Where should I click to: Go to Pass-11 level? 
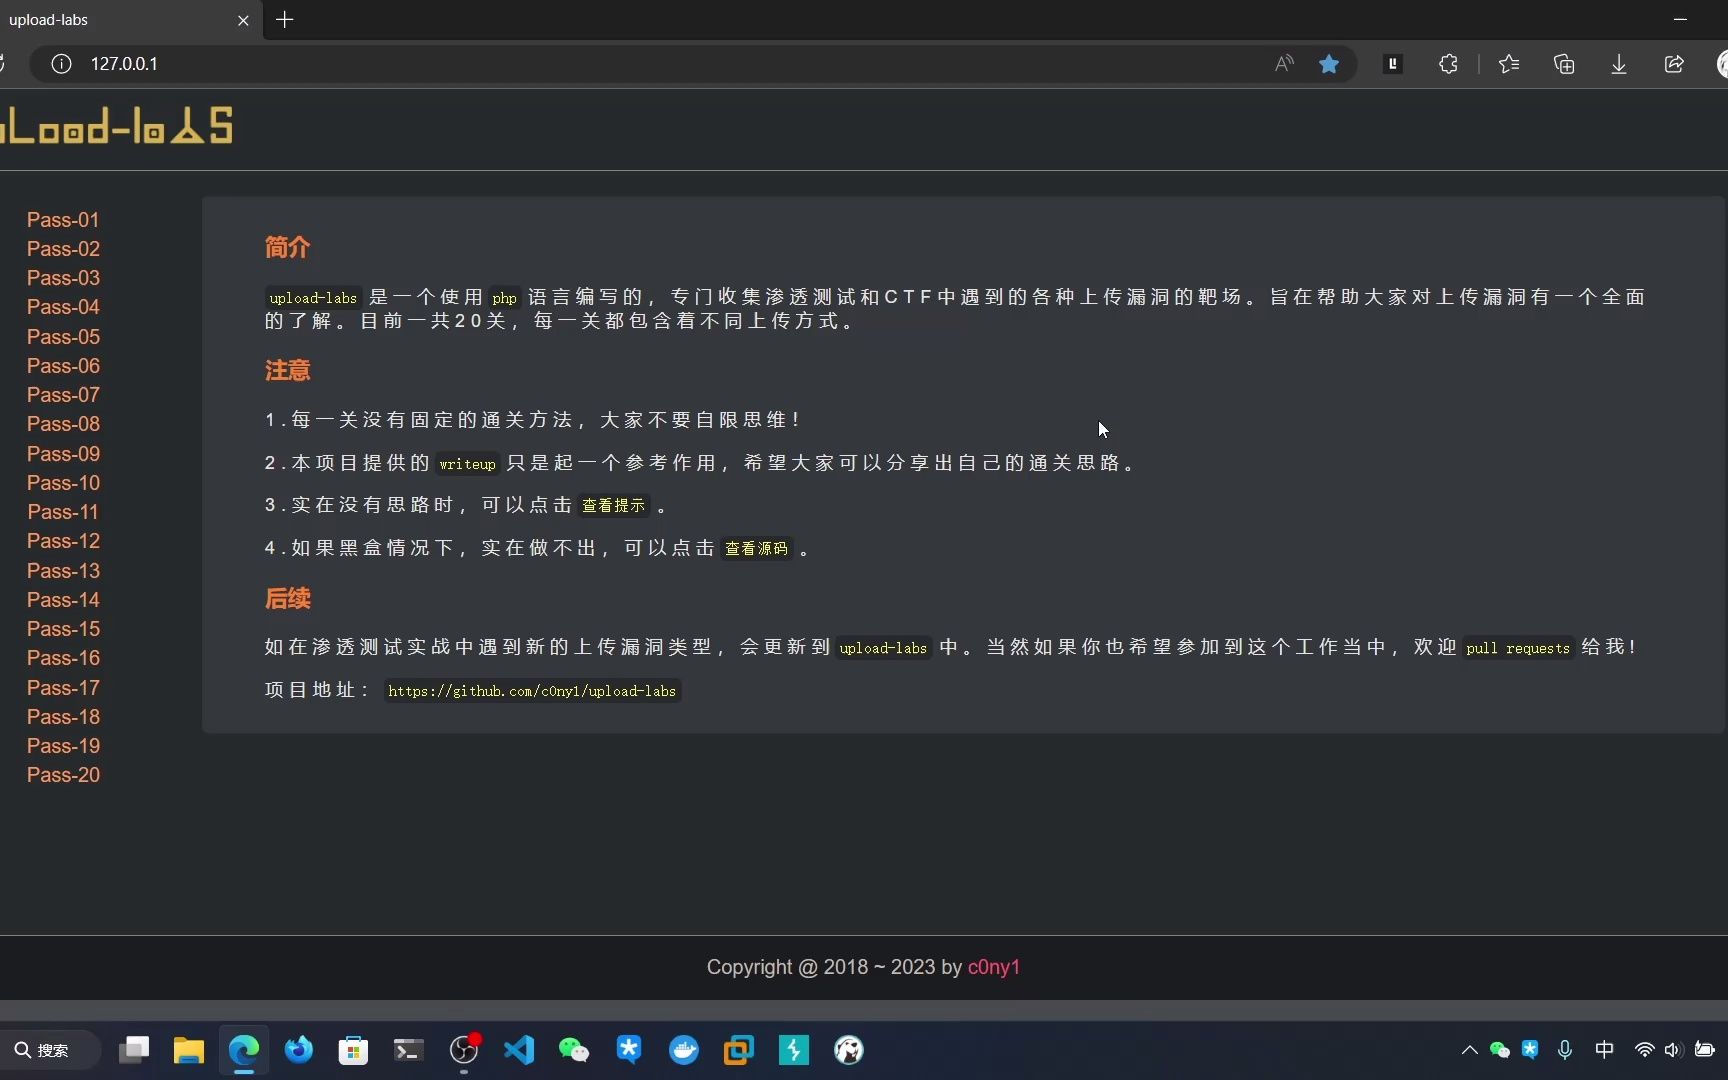[x=63, y=512]
